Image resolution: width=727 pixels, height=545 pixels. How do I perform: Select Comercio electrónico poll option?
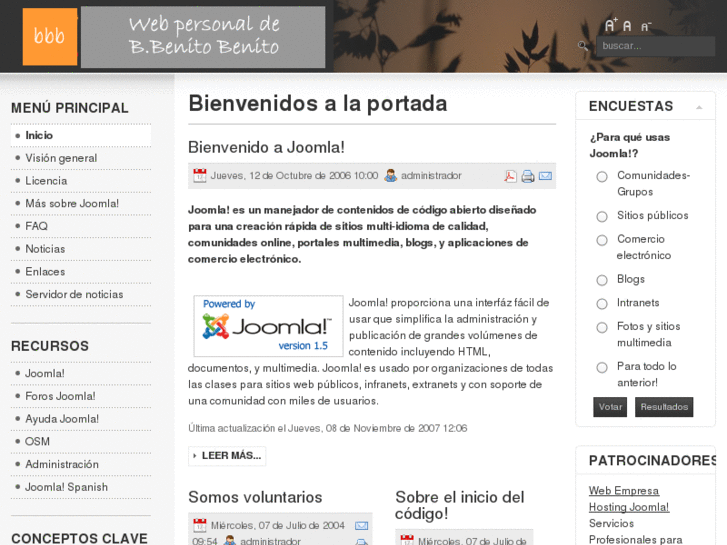[602, 240]
